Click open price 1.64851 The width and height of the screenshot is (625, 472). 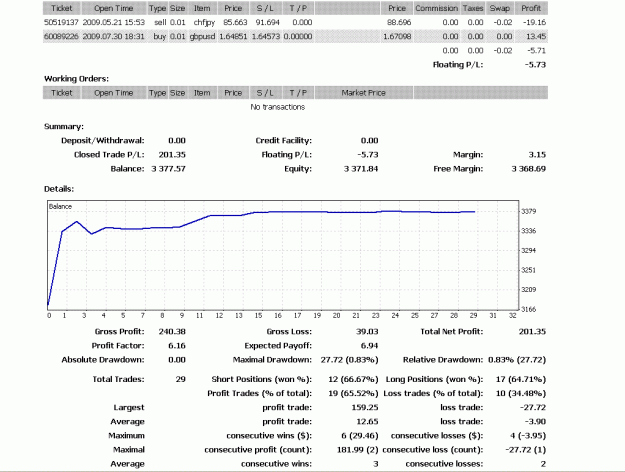pos(233,37)
